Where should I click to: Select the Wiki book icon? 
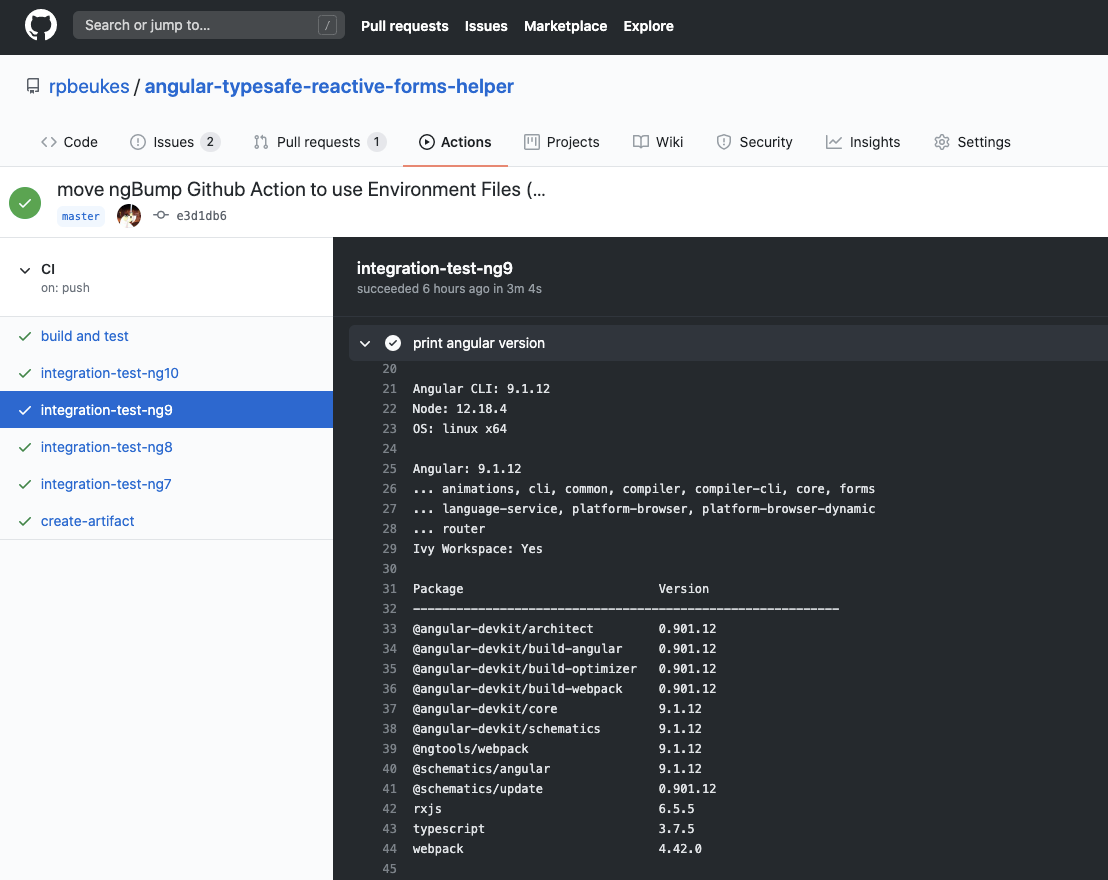[641, 141]
